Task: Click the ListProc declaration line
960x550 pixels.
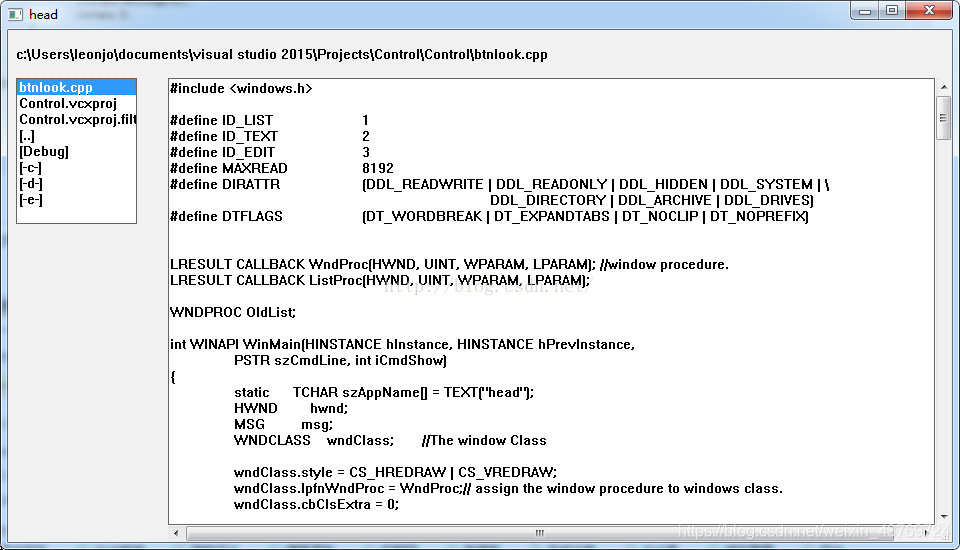Action: click(380, 280)
